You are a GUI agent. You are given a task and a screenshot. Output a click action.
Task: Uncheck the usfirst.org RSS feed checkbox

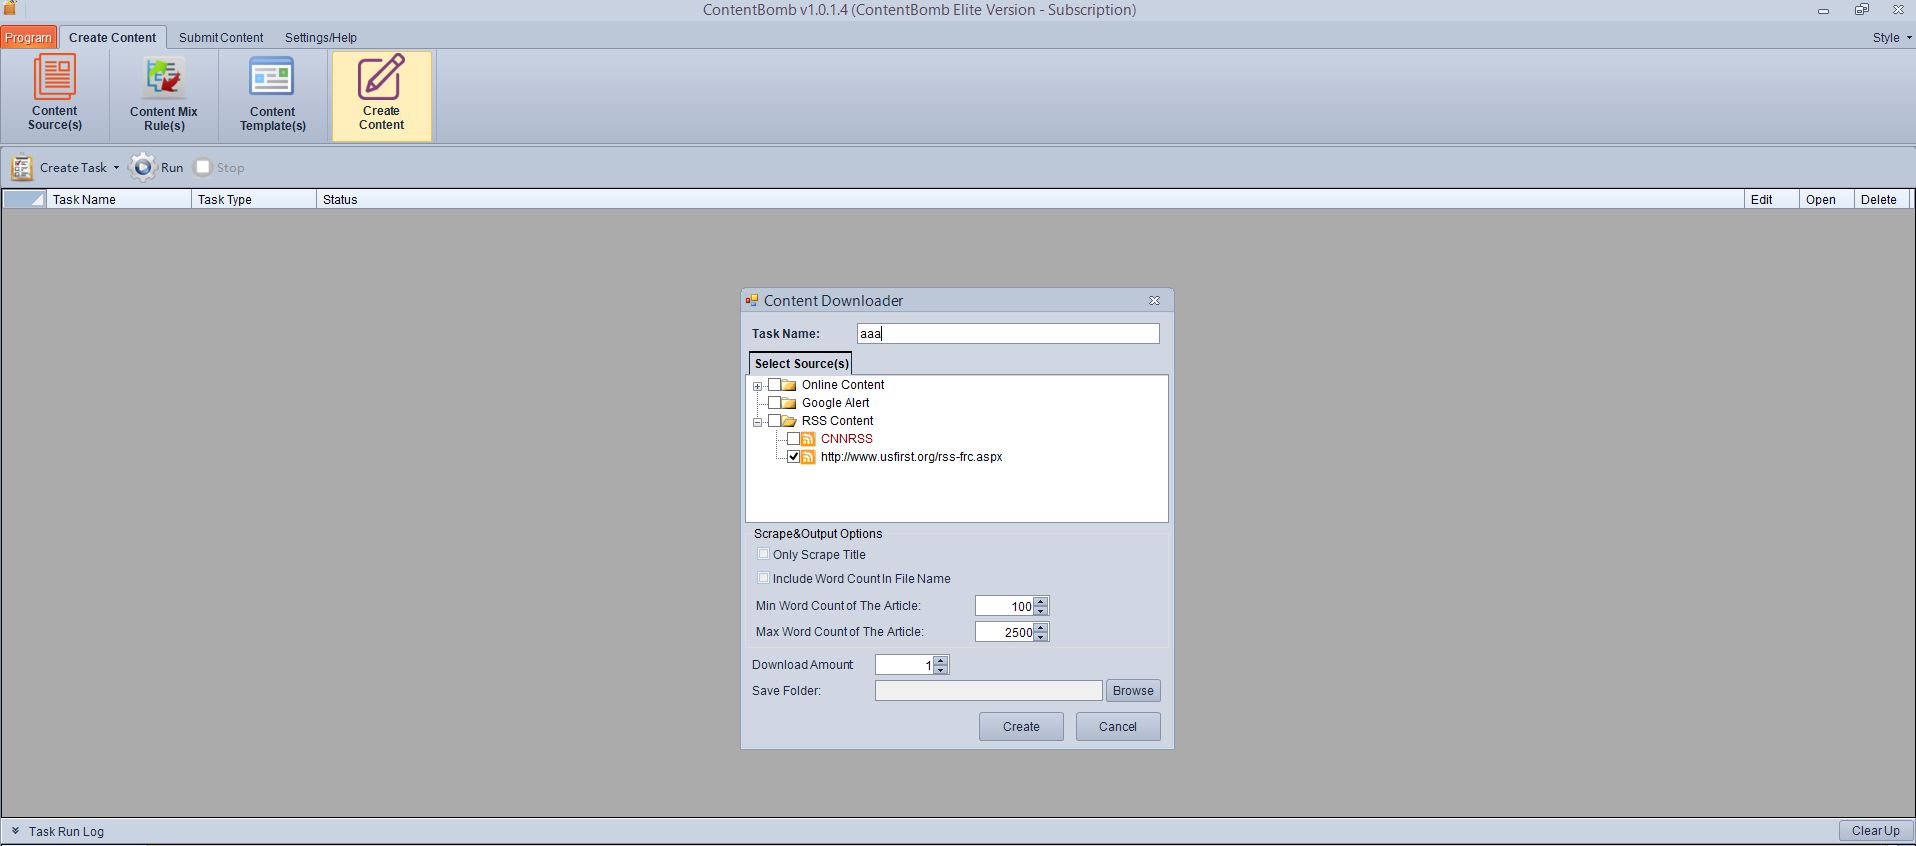[x=793, y=457]
